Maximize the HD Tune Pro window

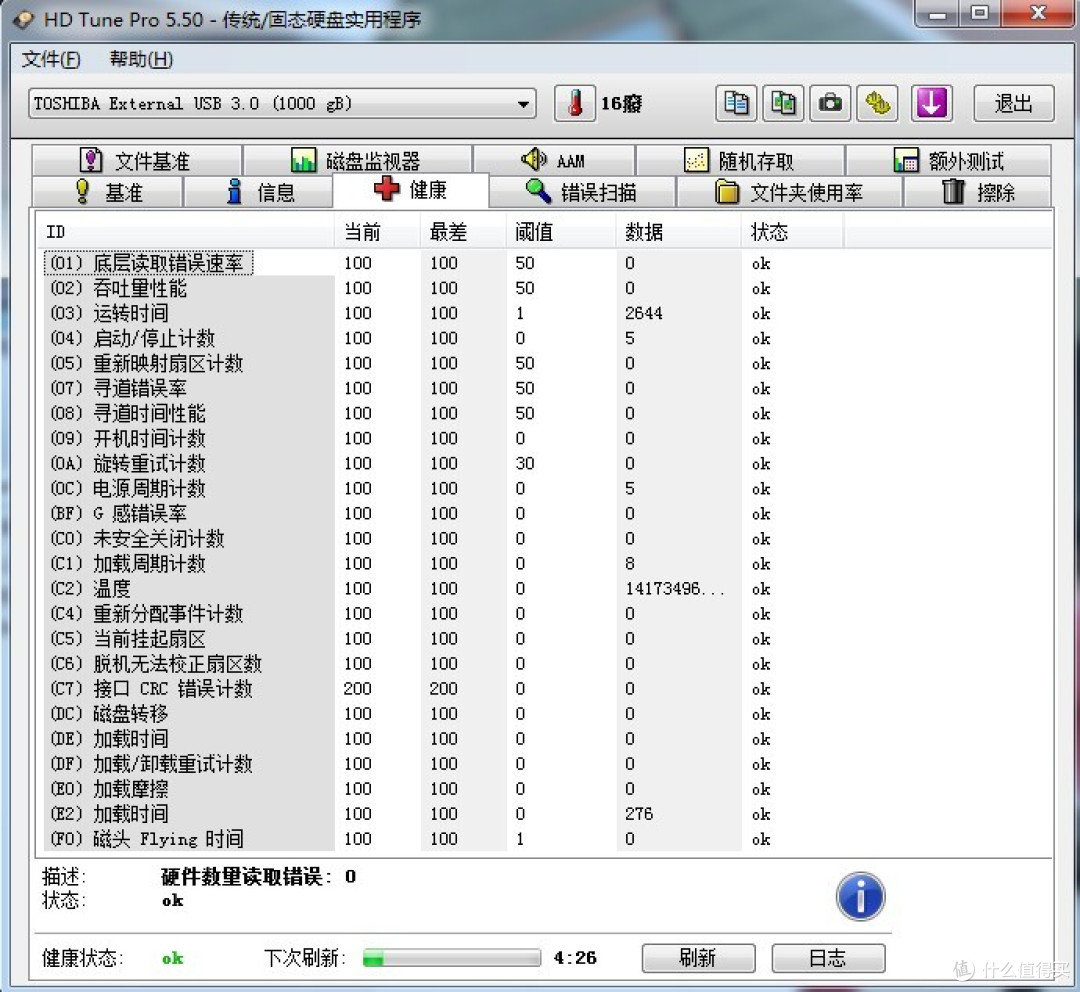tap(979, 12)
